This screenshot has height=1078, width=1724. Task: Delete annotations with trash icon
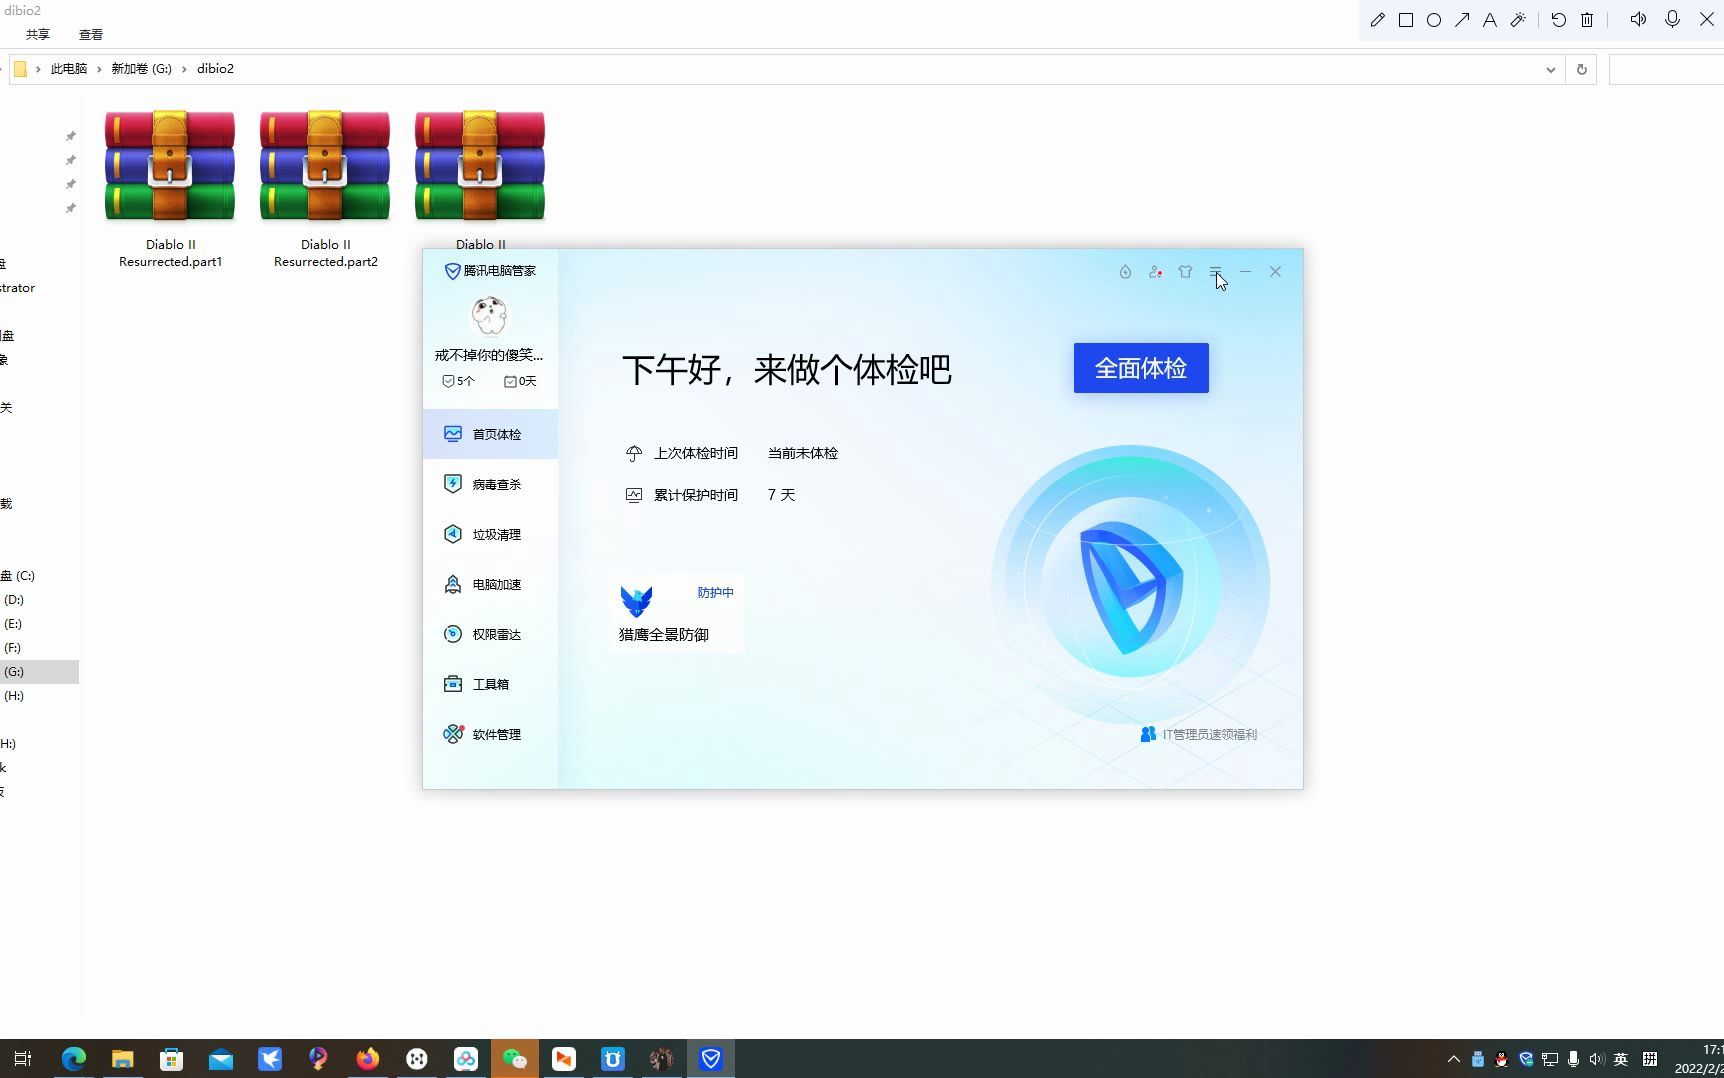click(x=1587, y=20)
